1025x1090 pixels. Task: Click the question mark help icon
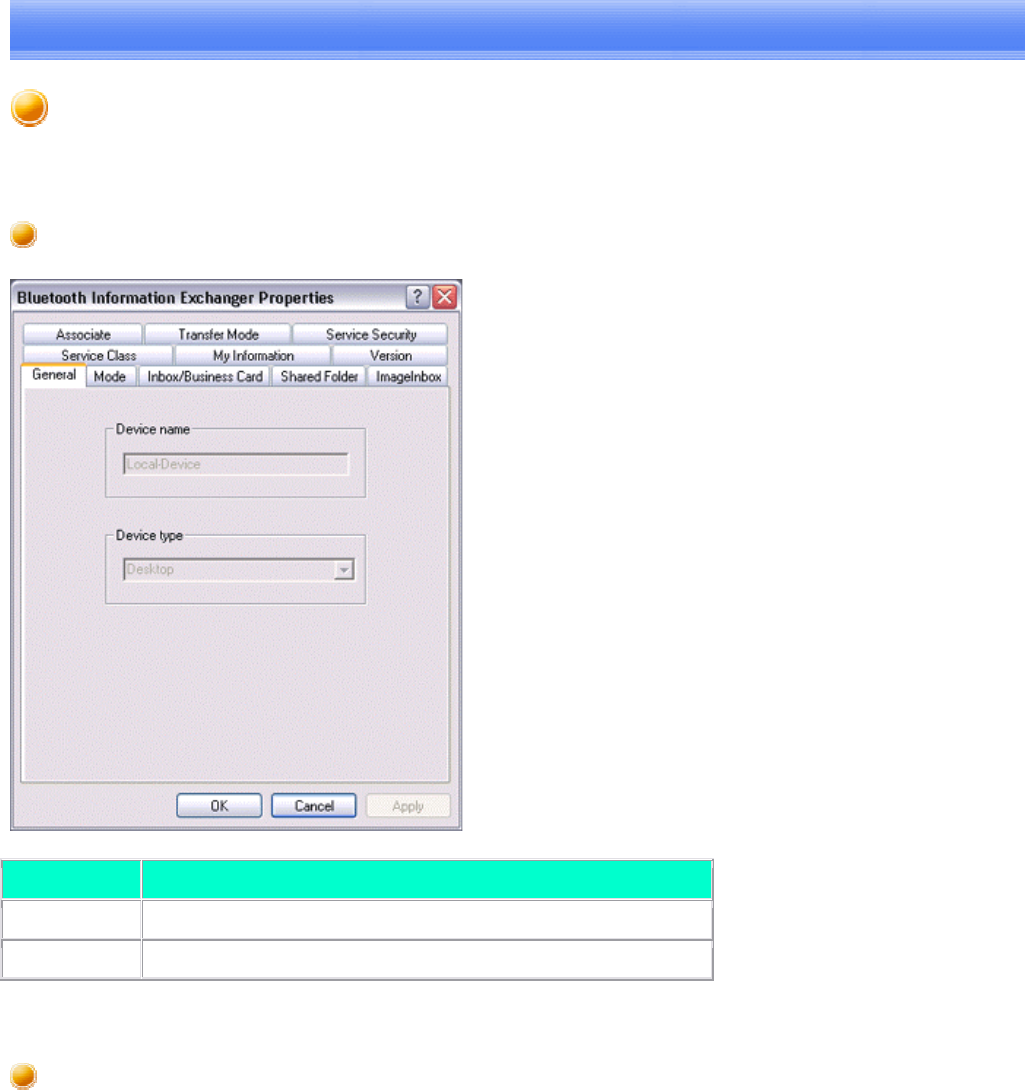417,297
